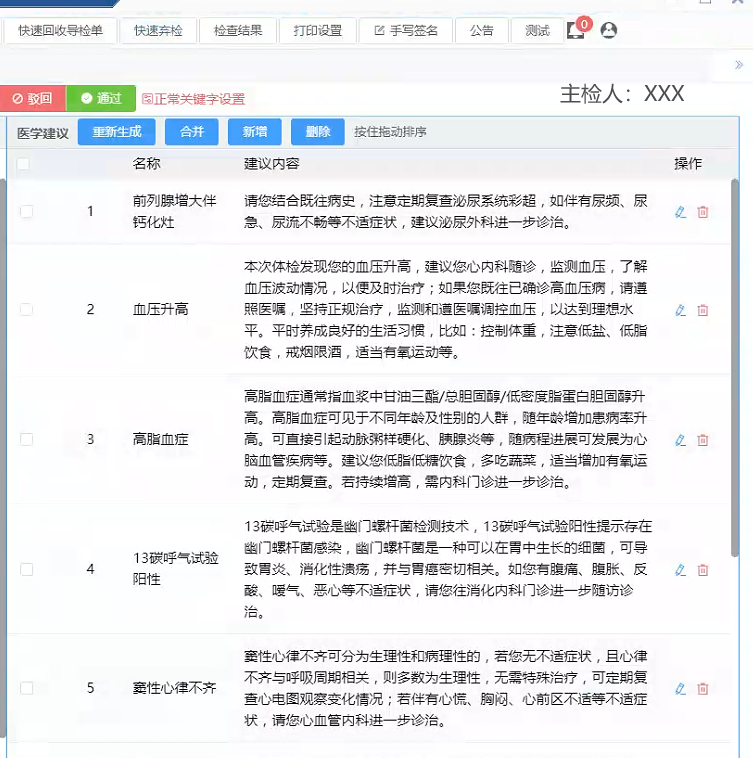Delete the 窦性心律不齐 suggestion
753x758 pixels.
703,688
